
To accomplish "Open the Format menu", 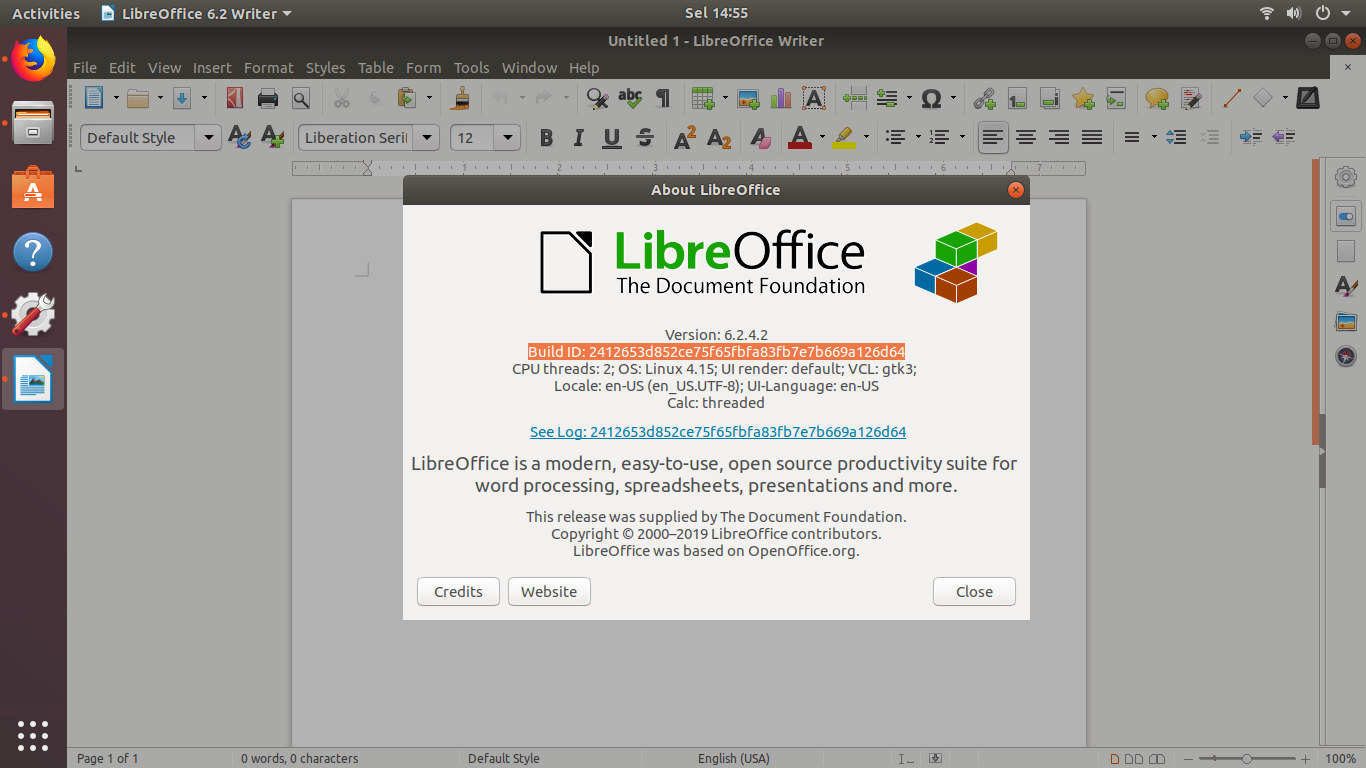I will (269, 68).
